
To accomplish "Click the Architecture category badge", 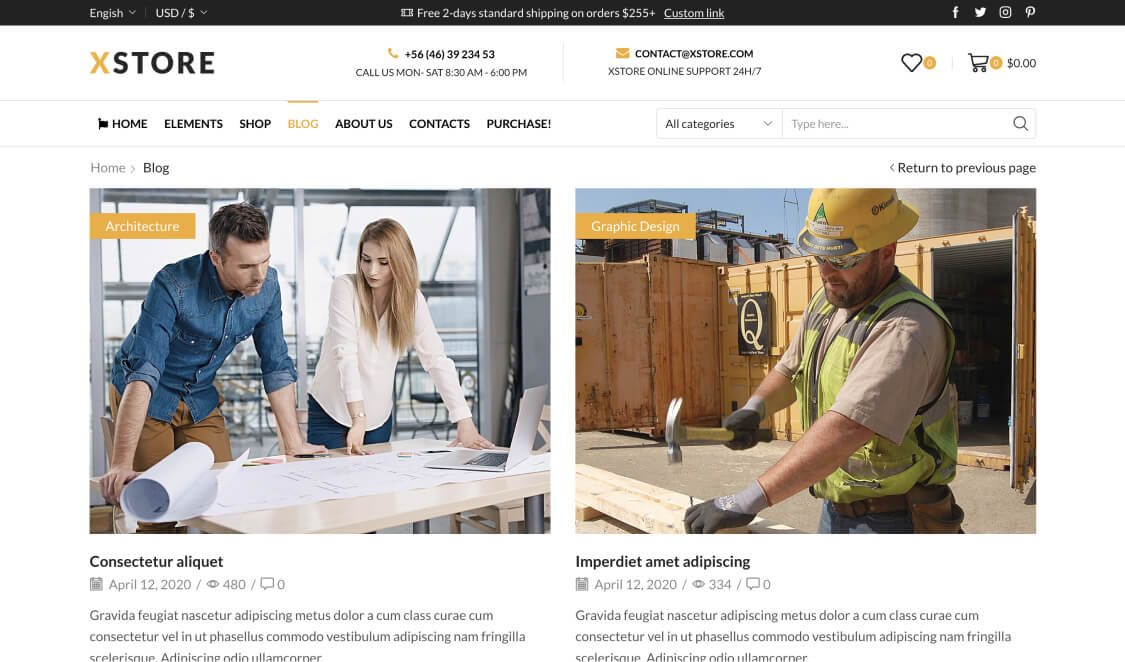I will pos(142,226).
